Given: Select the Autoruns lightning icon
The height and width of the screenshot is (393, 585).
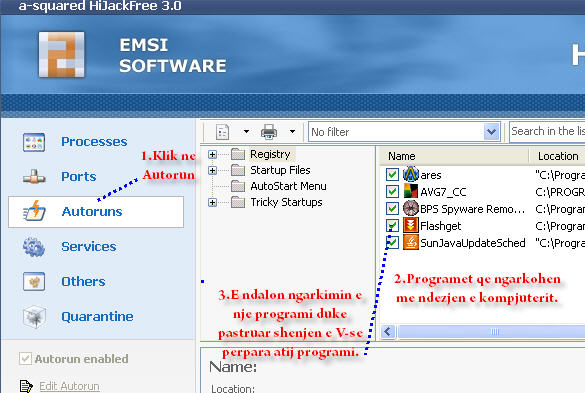Looking at the screenshot, I should click(35, 211).
